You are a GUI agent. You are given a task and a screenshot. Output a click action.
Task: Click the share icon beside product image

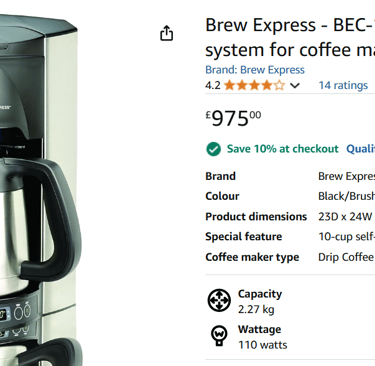click(x=166, y=33)
